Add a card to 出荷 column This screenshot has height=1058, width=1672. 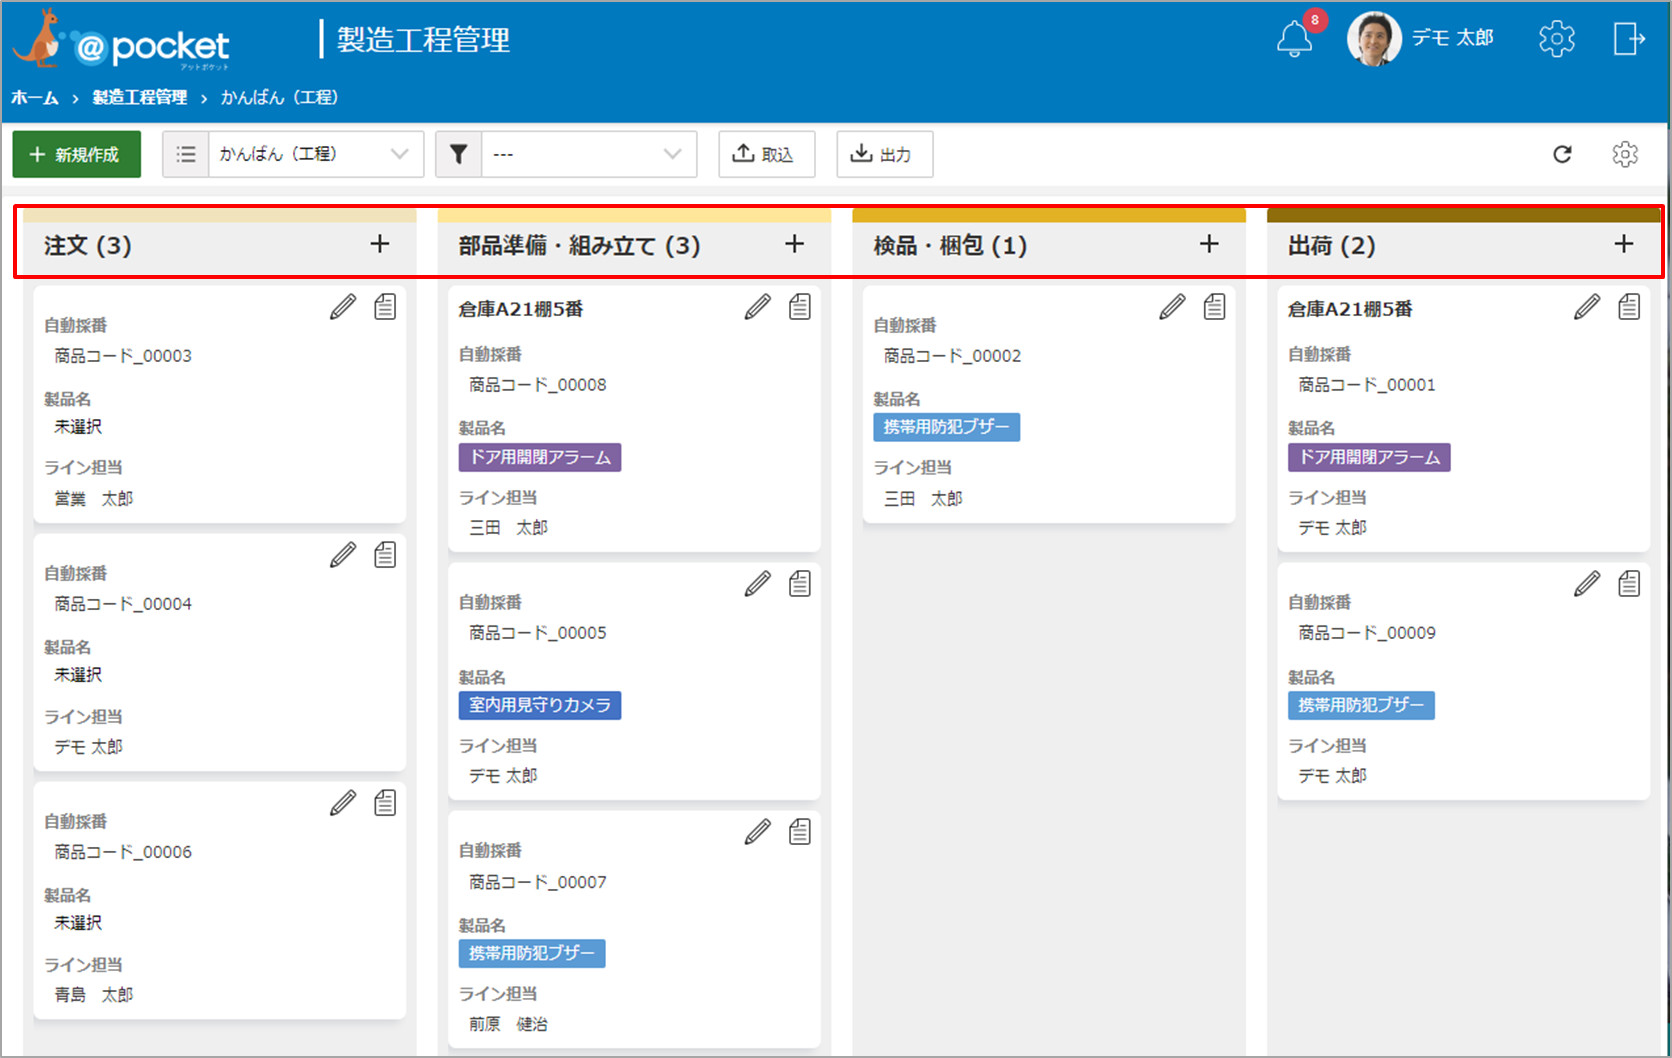tap(1624, 244)
